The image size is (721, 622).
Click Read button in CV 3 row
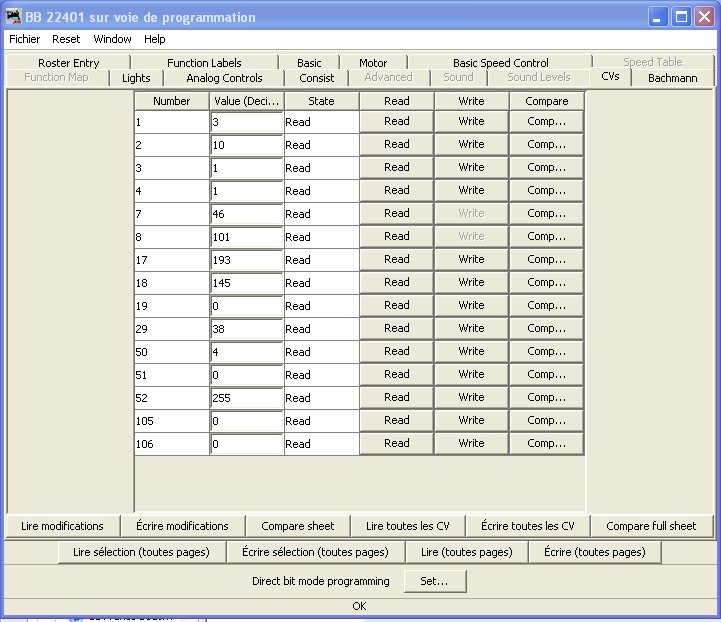pos(396,167)
